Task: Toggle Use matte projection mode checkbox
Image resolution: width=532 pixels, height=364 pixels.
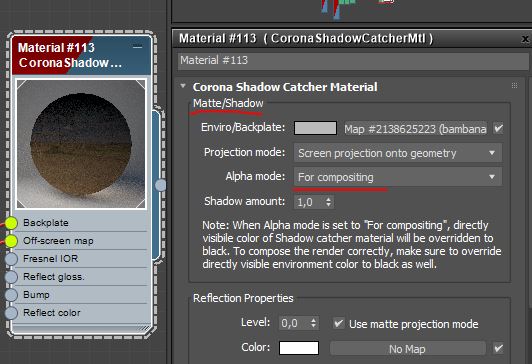Action: pos(338,323)
